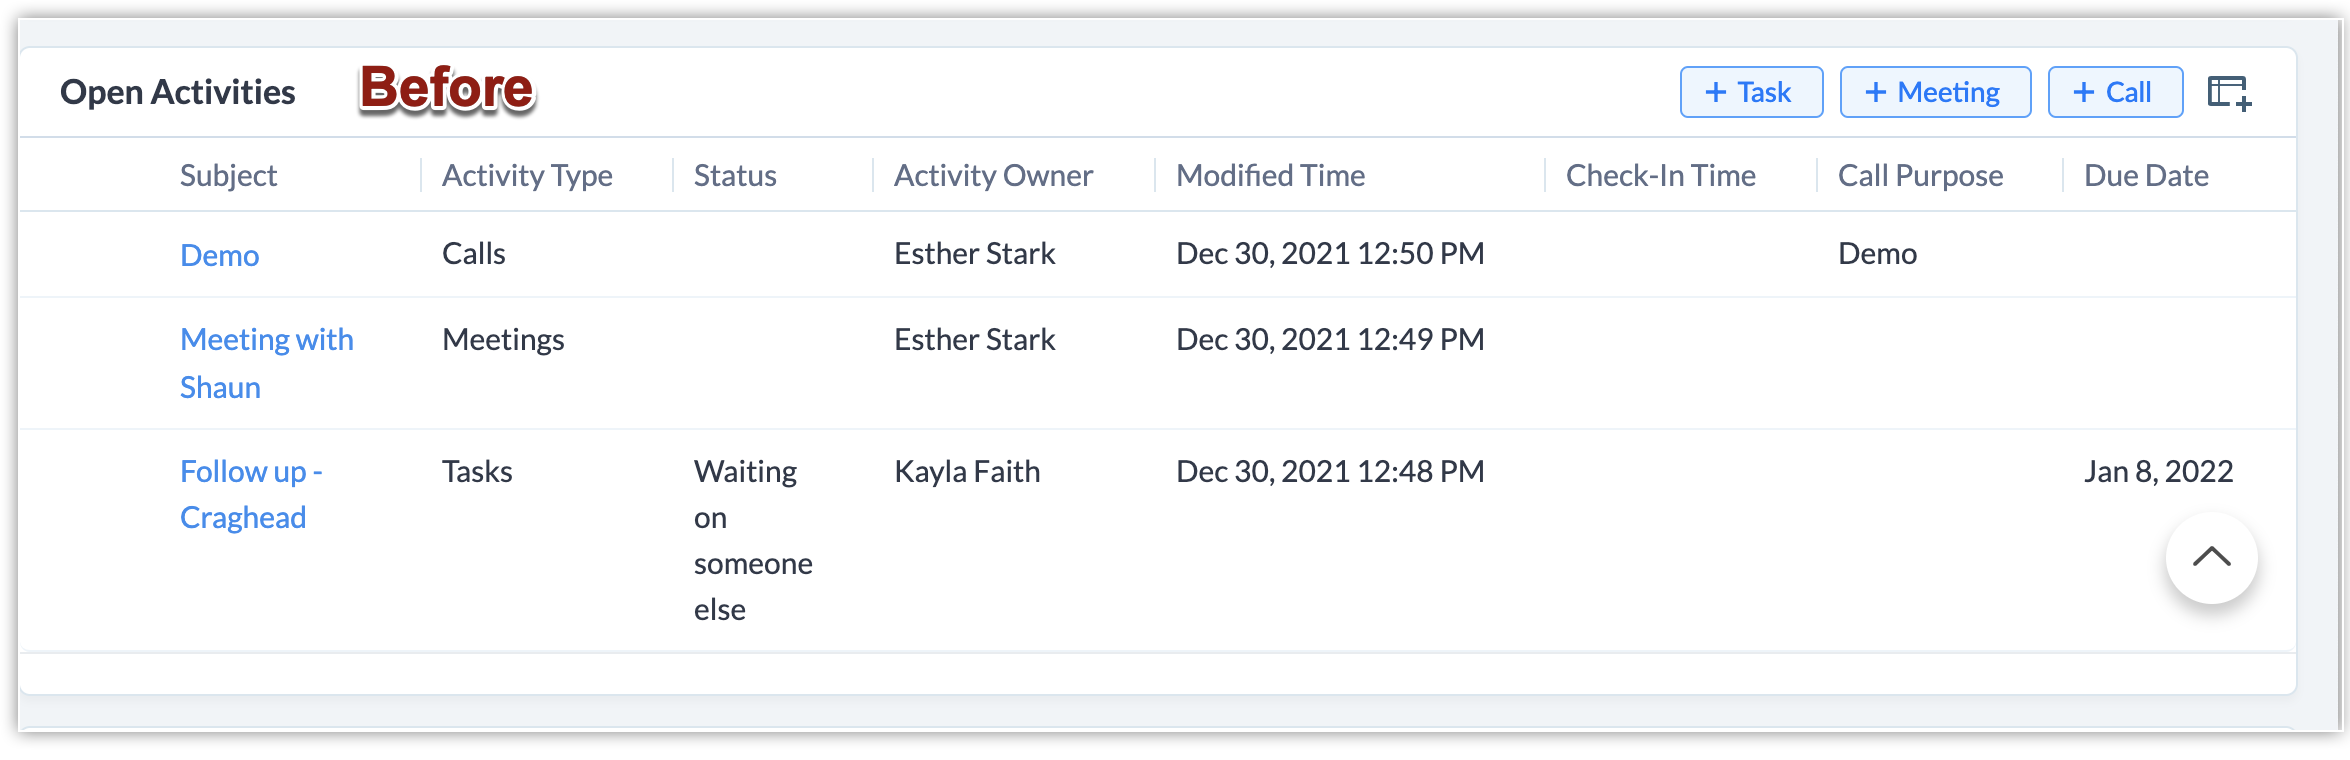Click Waiting on someone else status

pyautogui.click(x=752, y=540)
